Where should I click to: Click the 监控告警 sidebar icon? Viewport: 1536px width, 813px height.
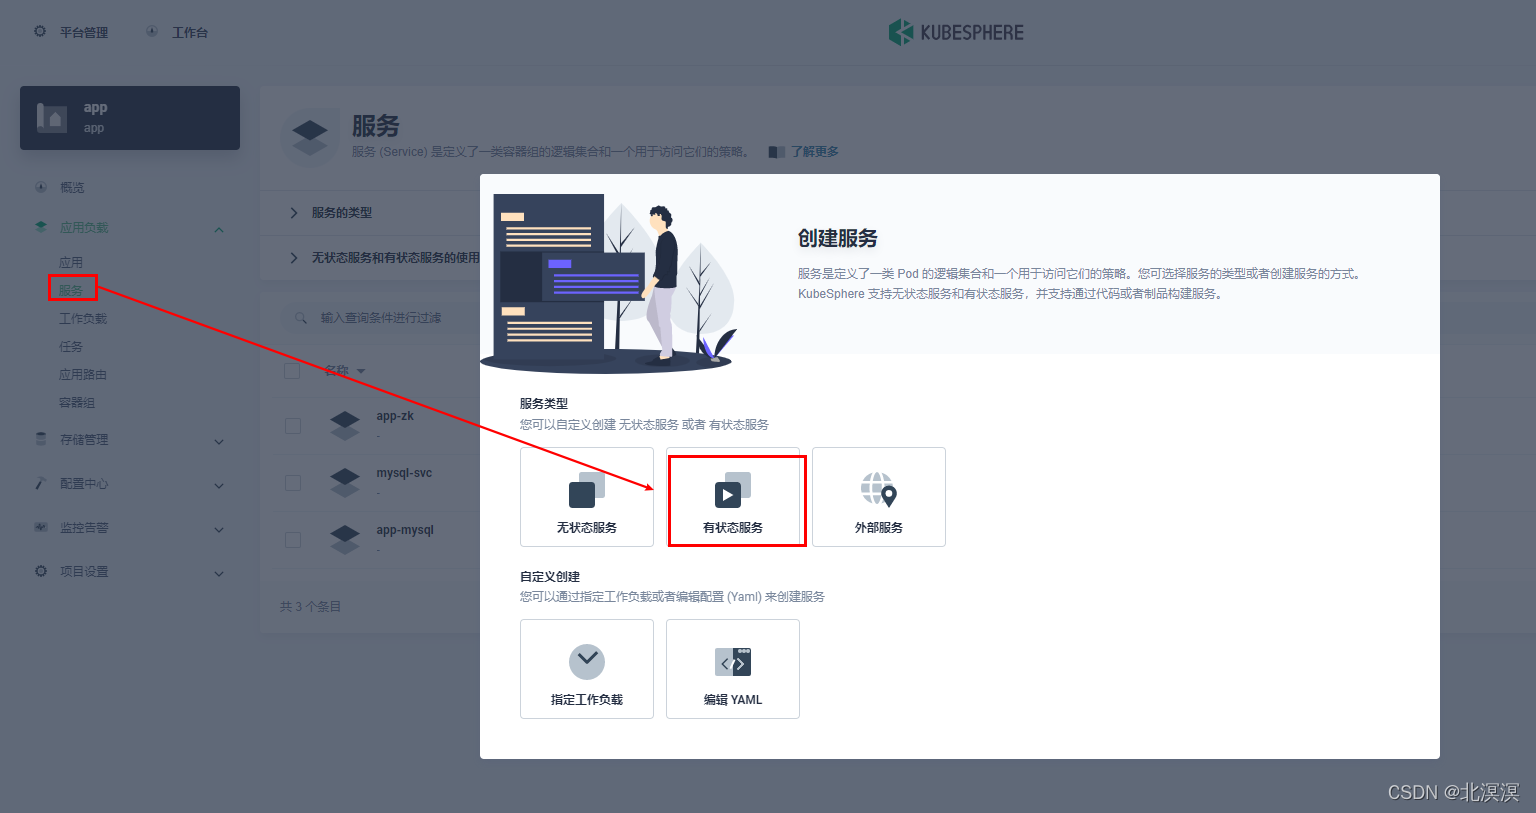(41, 527)
